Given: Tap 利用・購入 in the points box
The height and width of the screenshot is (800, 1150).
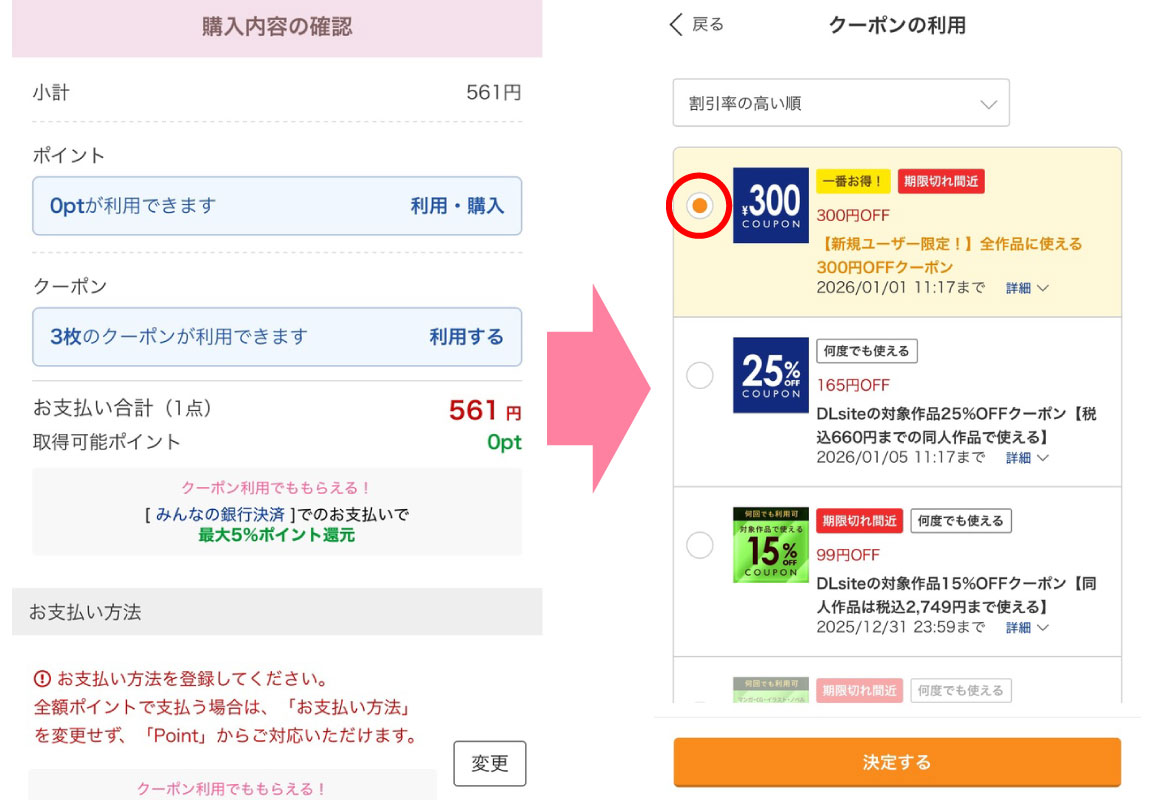Looking at the screenshot, I should tap(457, 206).
